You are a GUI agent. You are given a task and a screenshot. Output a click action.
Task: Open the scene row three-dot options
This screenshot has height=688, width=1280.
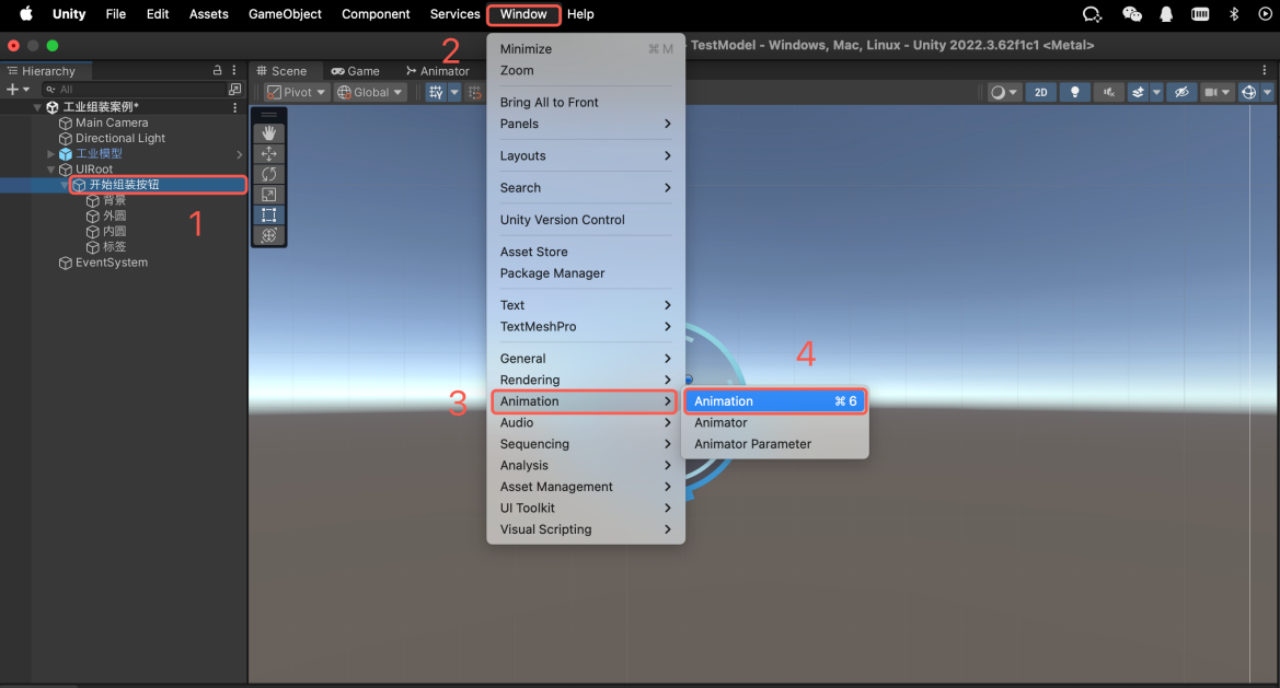pyautogui.click(x=235, y=107)
